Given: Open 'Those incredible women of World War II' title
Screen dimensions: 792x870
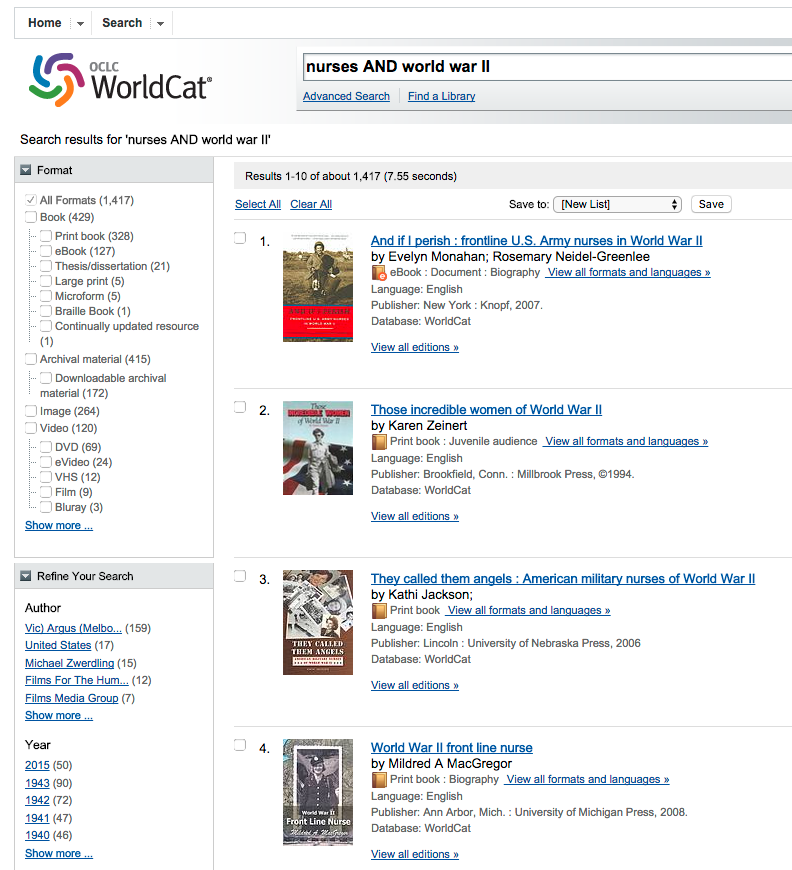Looking at the screenshot, I should pyautogui.click(x=487, y=409).
